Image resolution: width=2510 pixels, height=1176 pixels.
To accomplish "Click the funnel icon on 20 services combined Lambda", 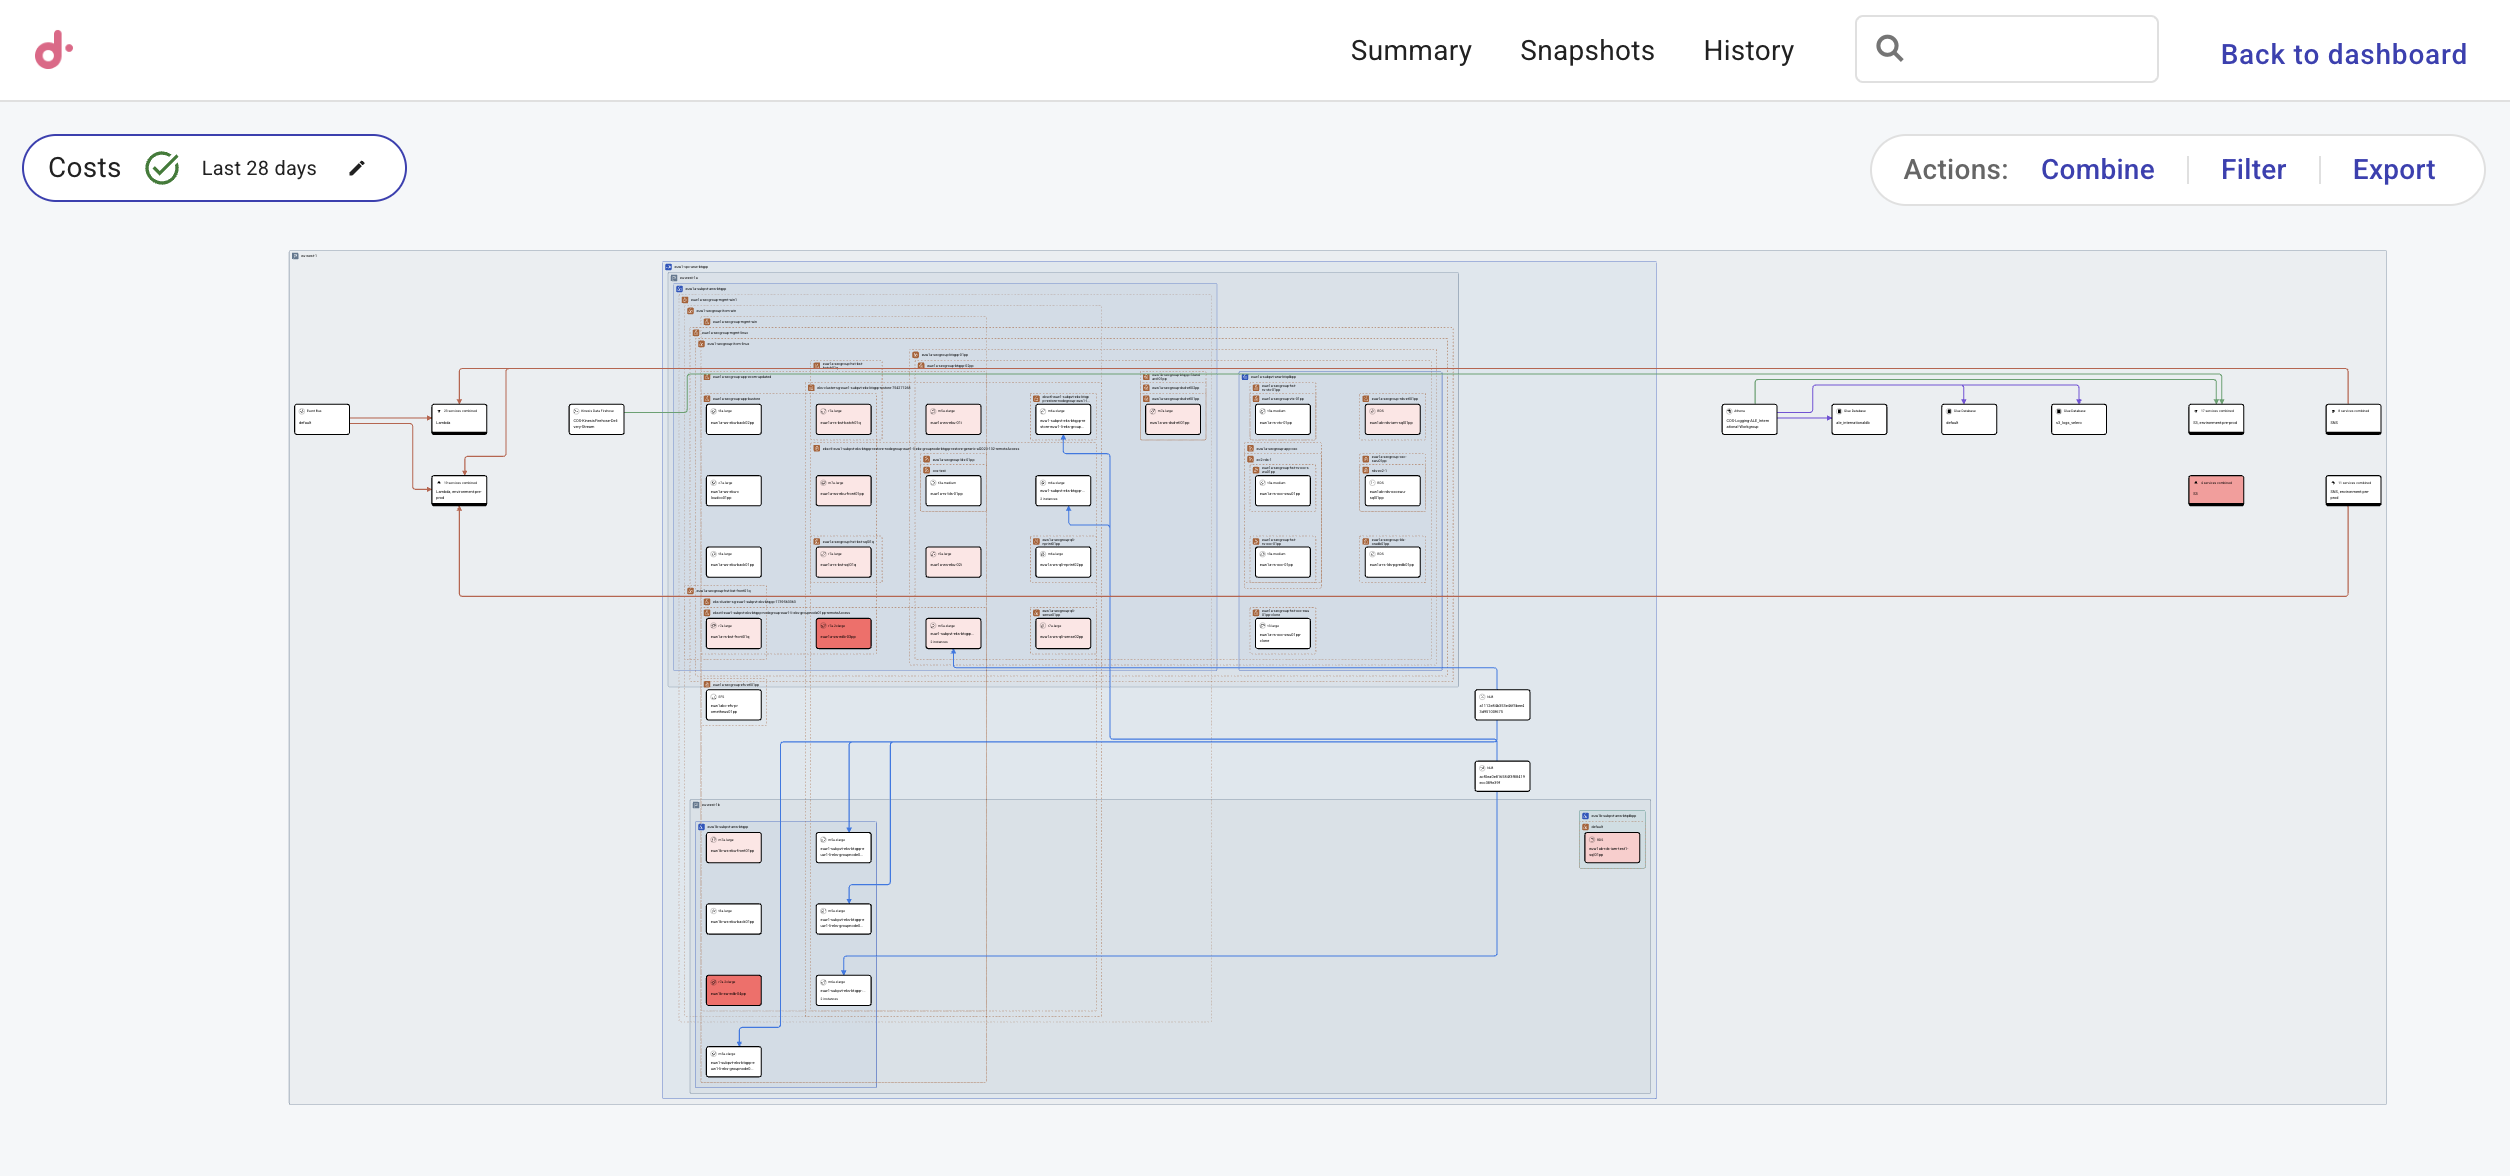I will pyautogui.click(x=439, y=411).
